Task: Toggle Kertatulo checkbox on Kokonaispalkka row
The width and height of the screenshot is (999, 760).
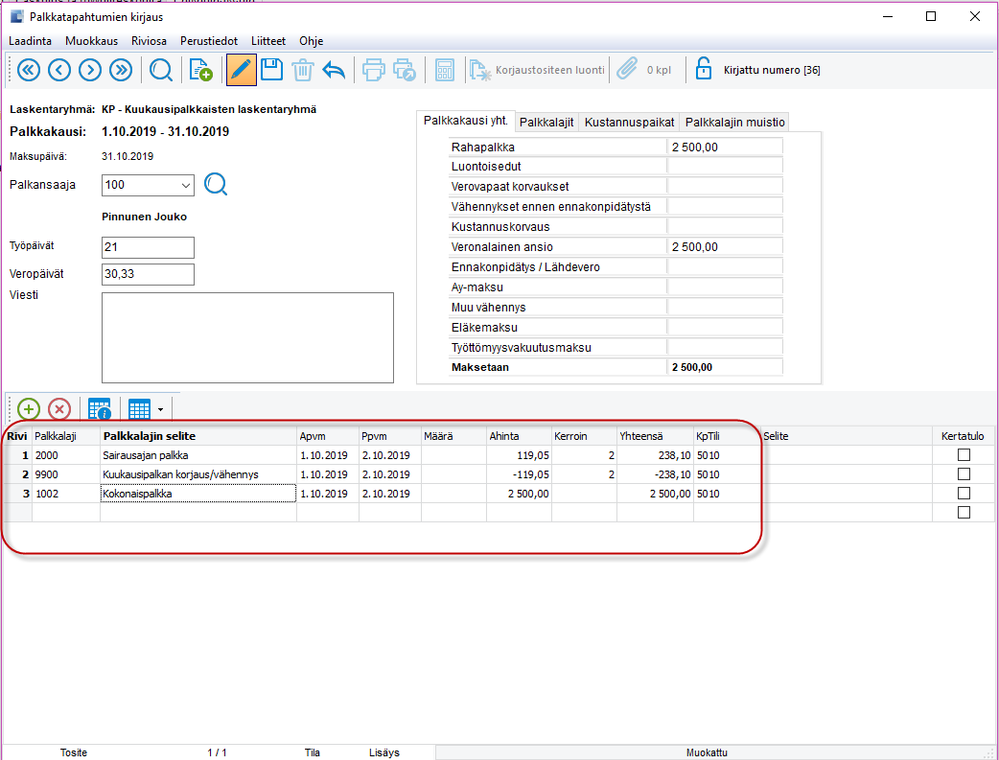Action: click(x=964, y=493)
